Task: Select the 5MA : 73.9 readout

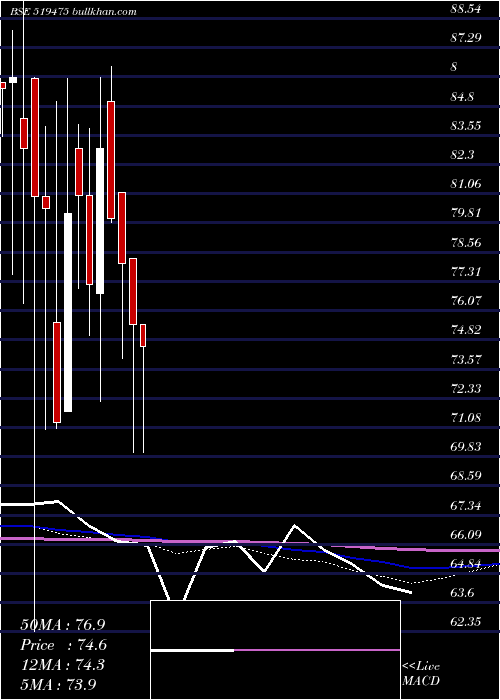Action: pos(58,684)
